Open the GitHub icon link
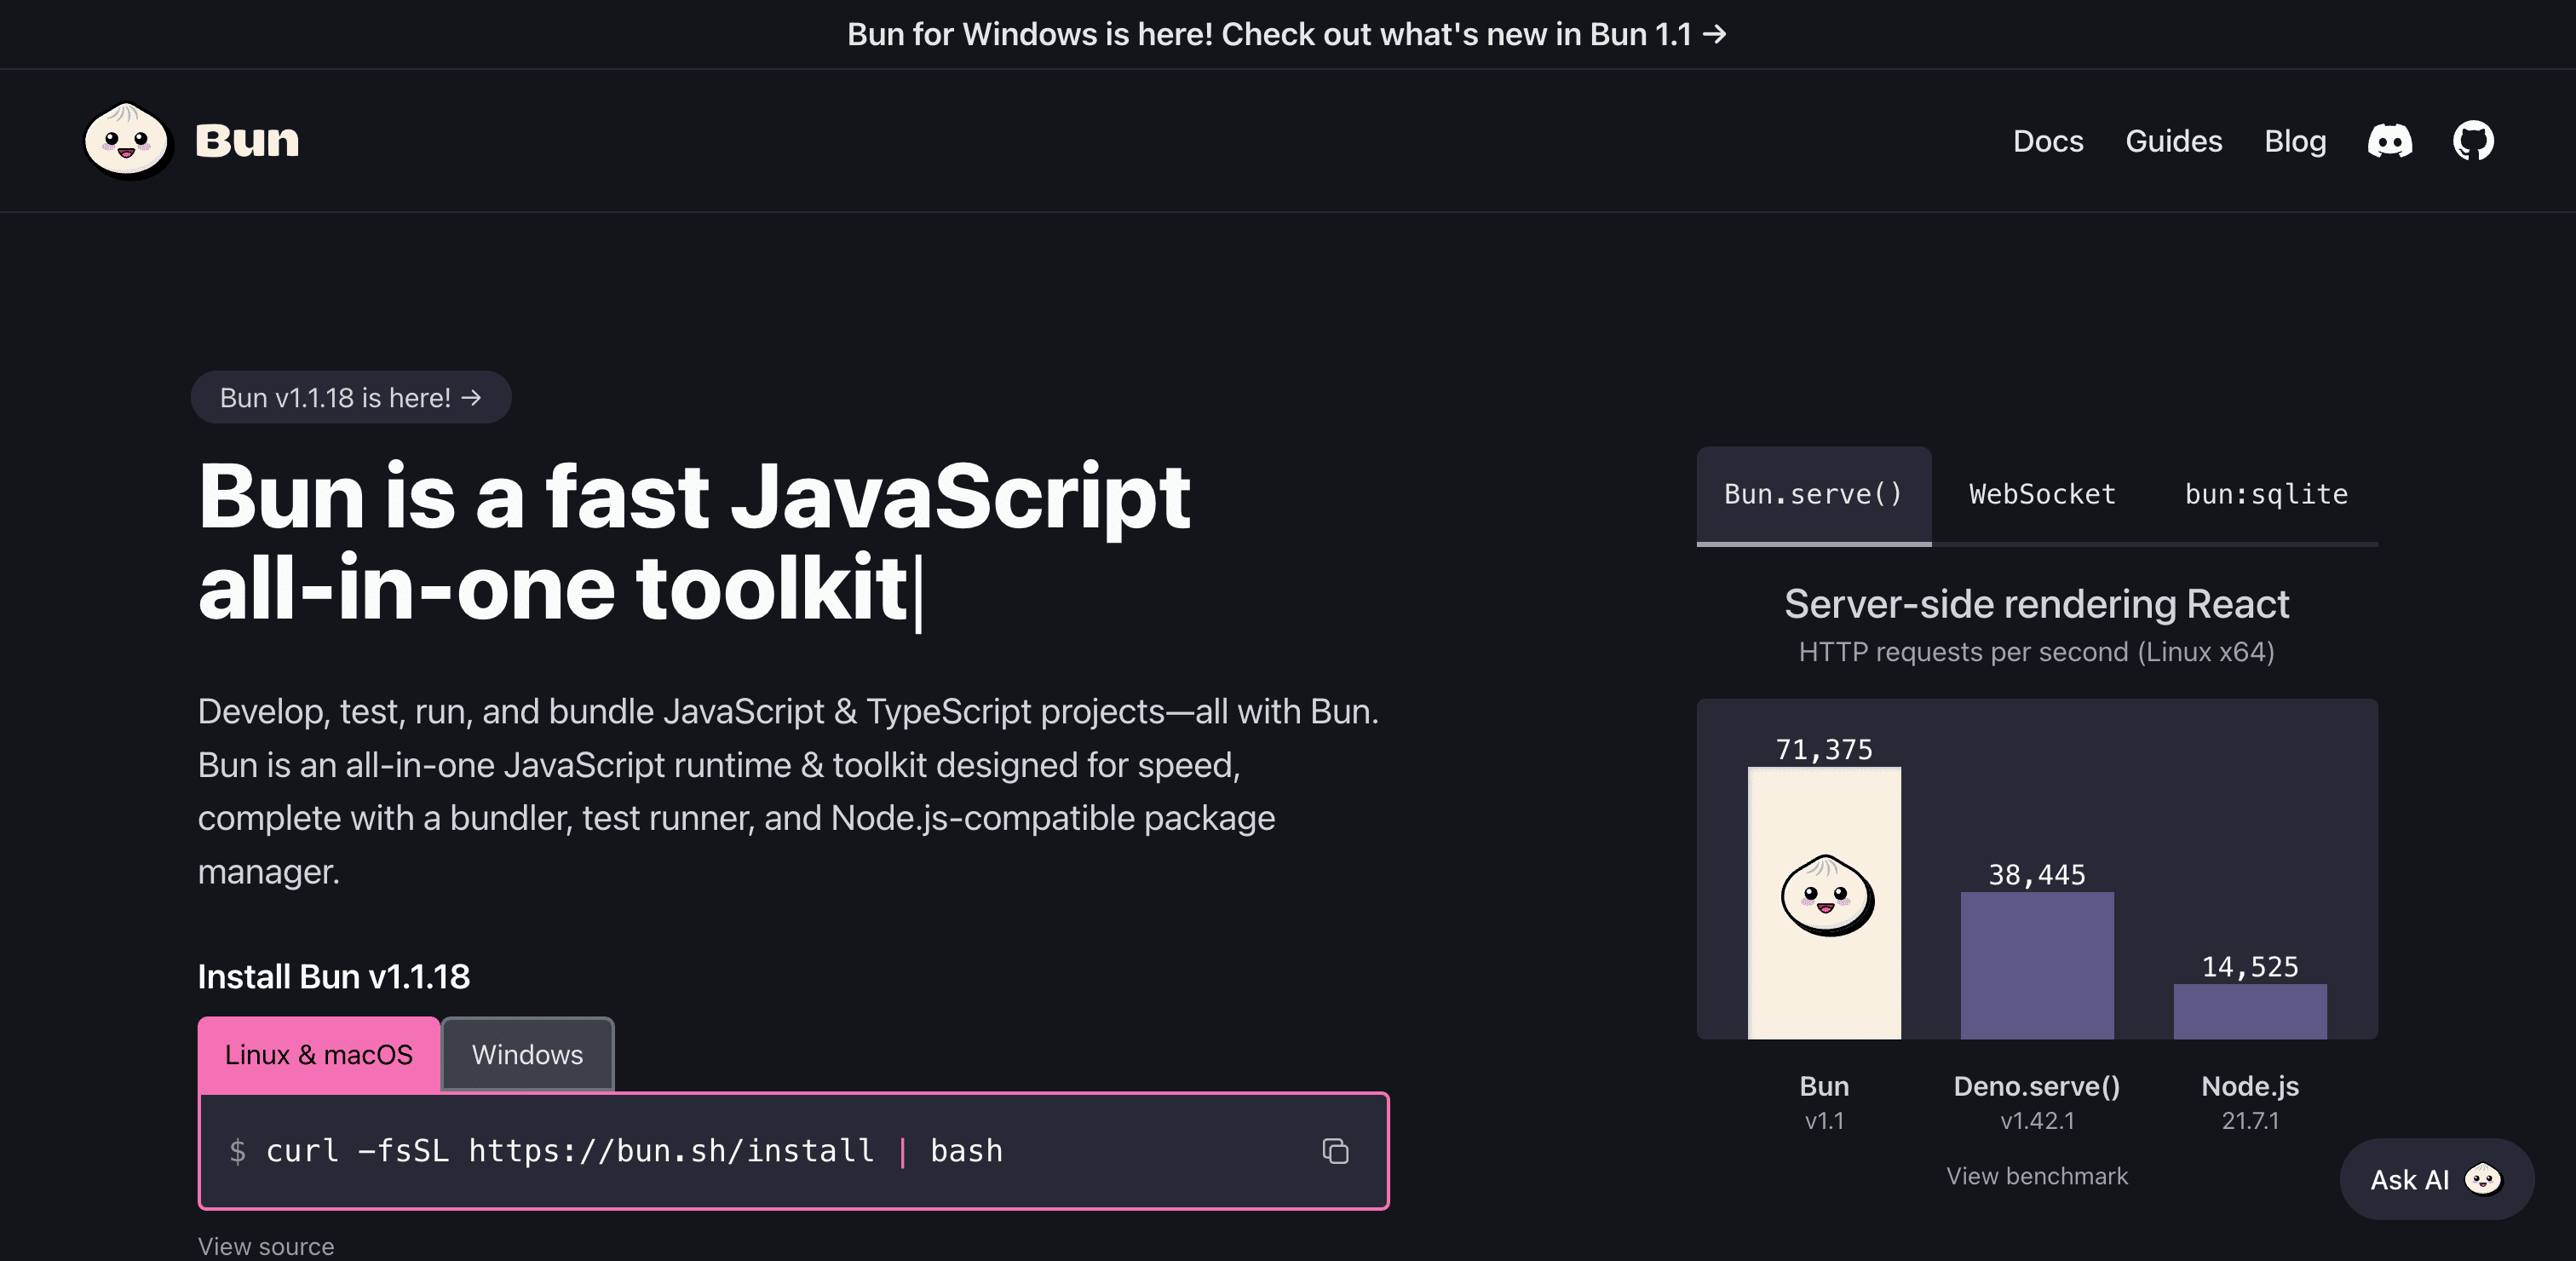This screenshot has width=2576, height=1261. [2473, 141]
